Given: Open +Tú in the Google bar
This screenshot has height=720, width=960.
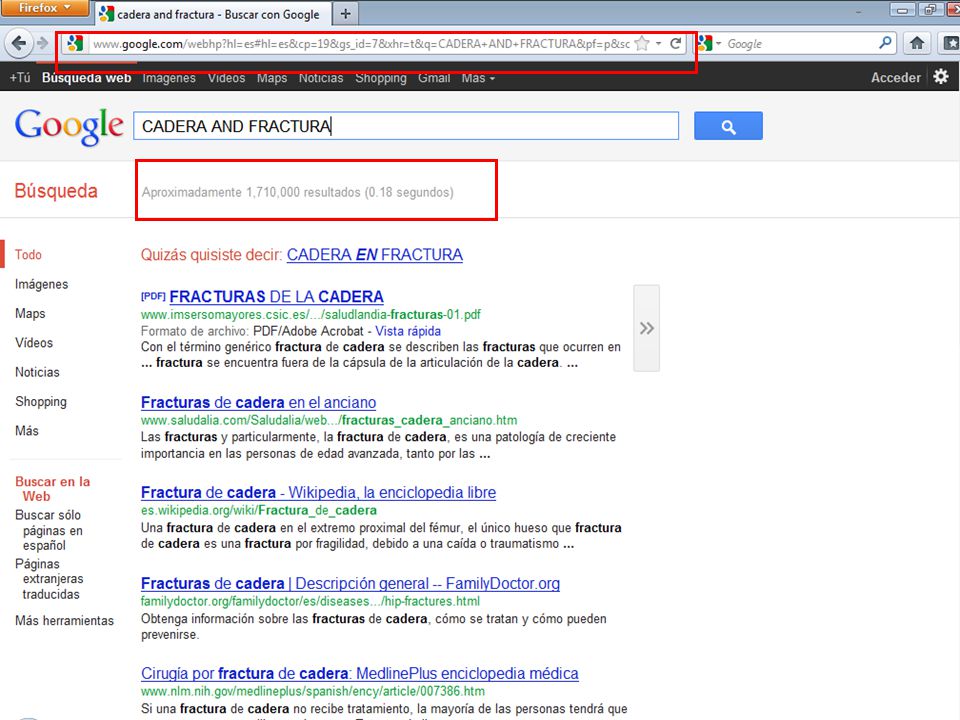Looking at the screenshot, I should (x=20, y=78).
